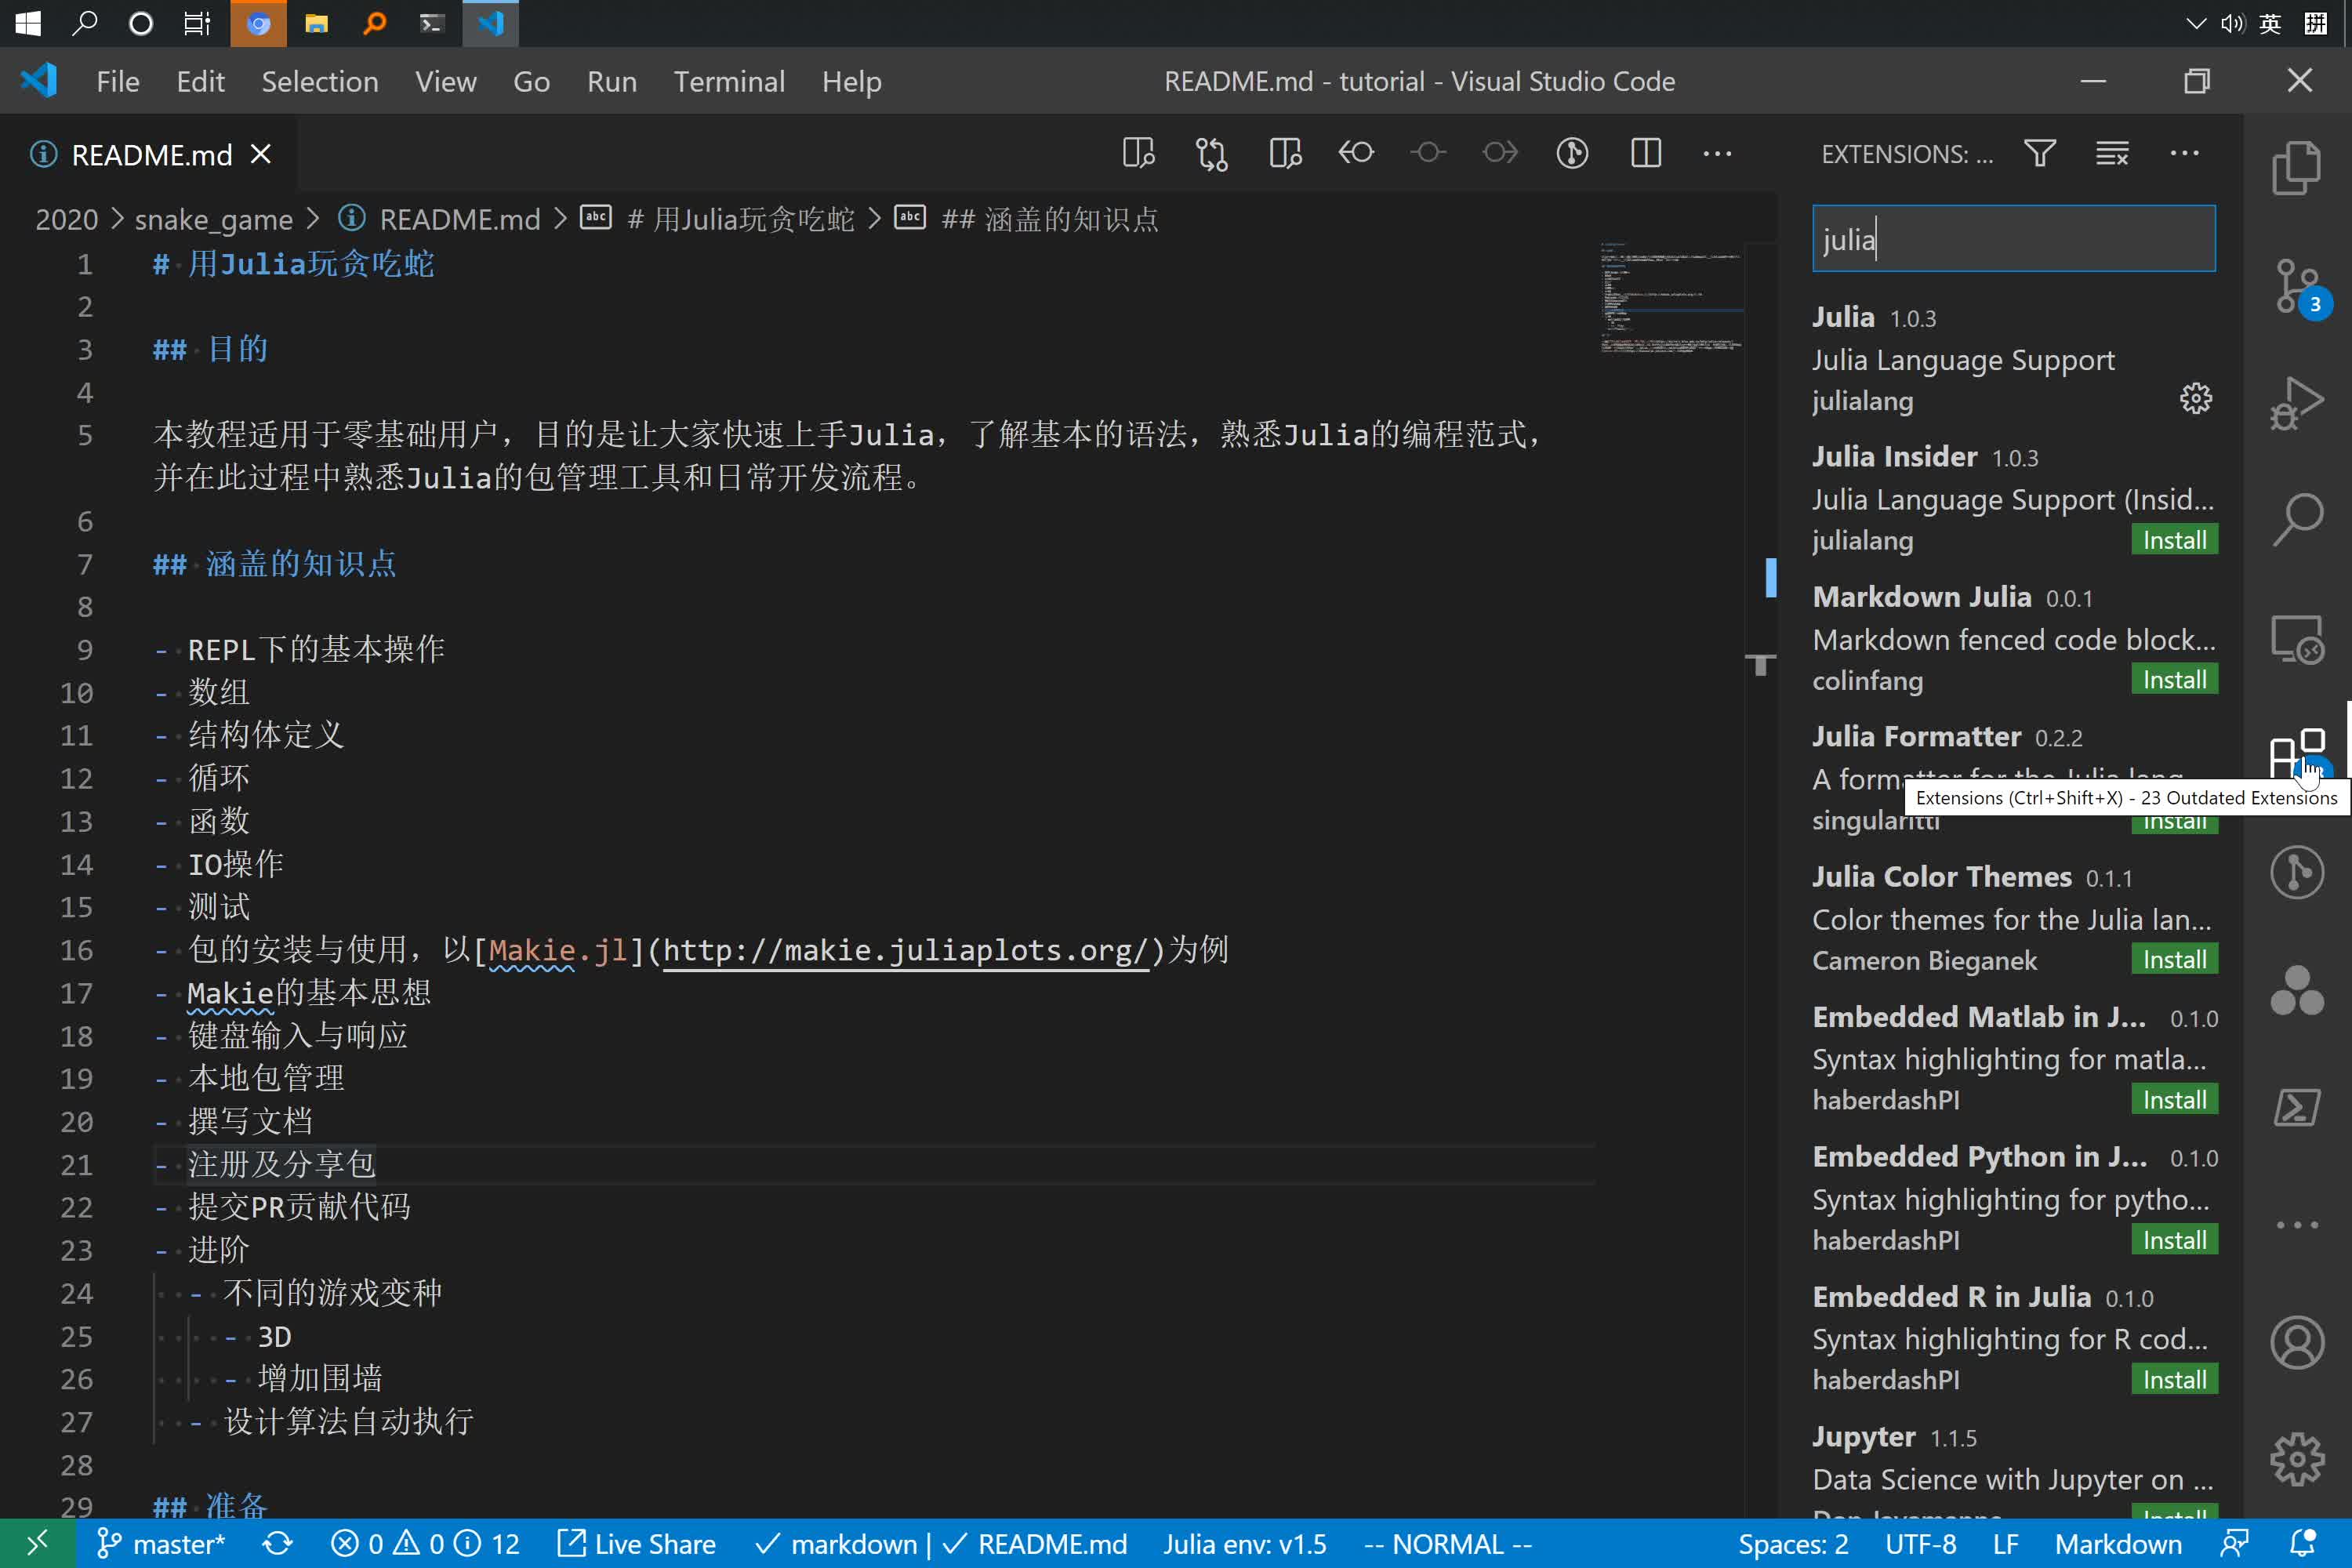Click the README.md breadcrumb tab
This screenshot has width=2352, height=1568.
tap(459, 217)
